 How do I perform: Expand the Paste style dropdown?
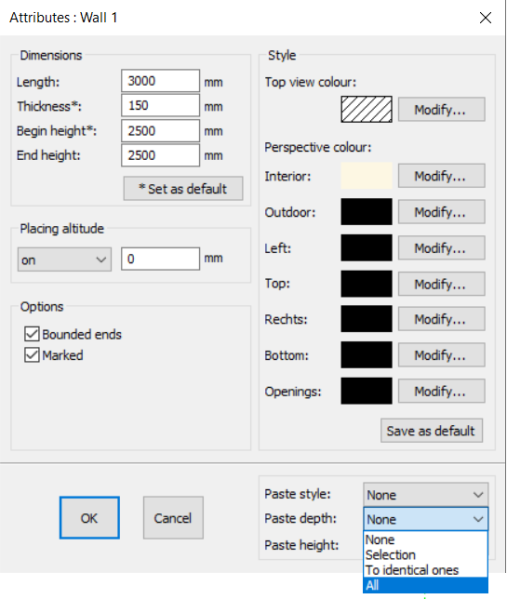[x=426, y=495]
